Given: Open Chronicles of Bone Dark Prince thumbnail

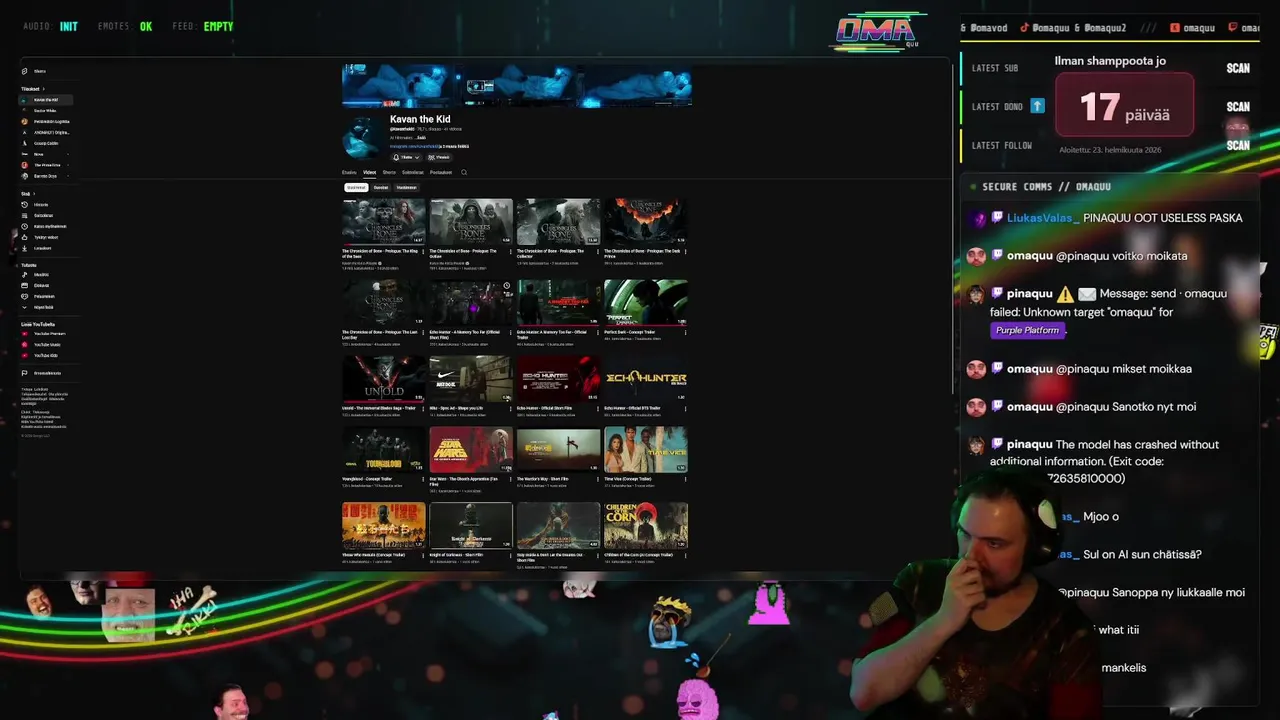Looking at the screenshot, I should (645, 221).
